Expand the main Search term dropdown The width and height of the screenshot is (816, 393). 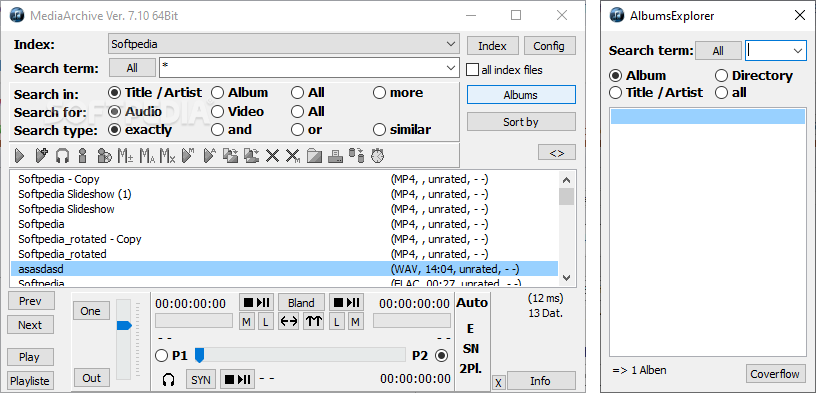[x=451, y=68]
